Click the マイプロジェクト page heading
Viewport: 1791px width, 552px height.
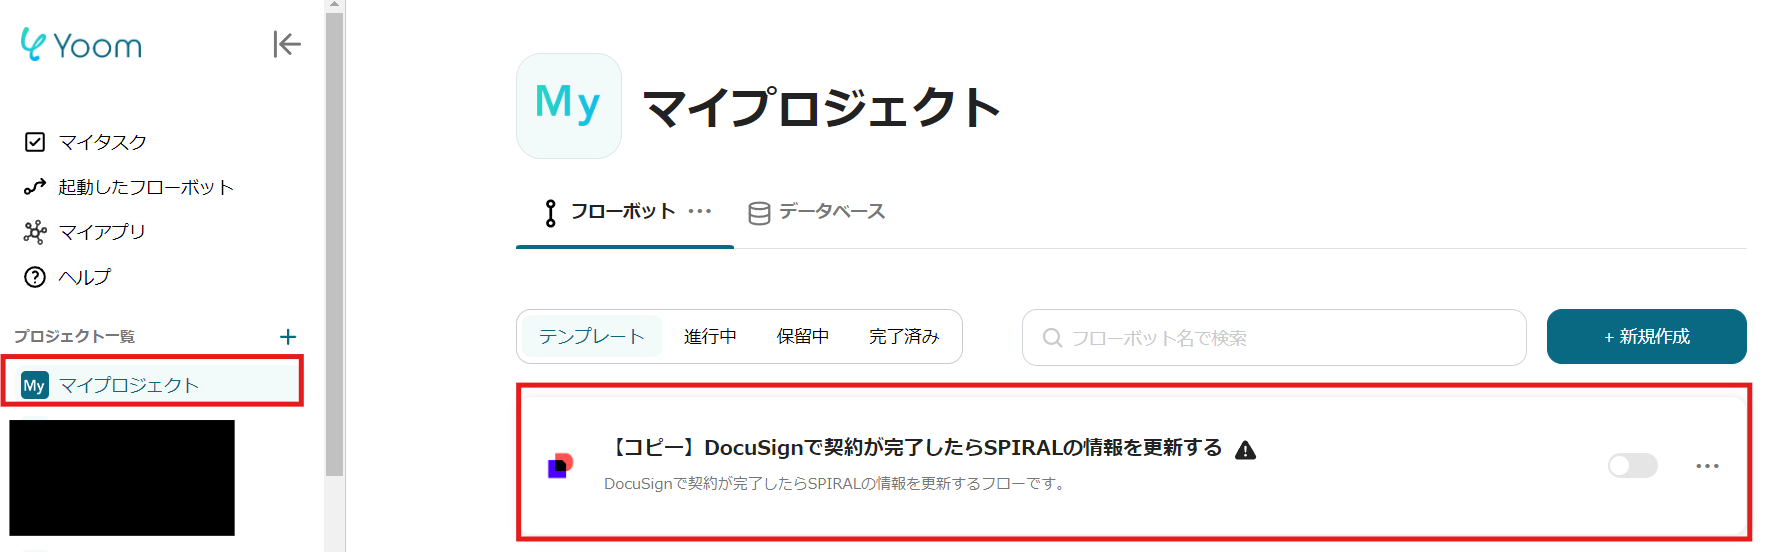point(822,107)
